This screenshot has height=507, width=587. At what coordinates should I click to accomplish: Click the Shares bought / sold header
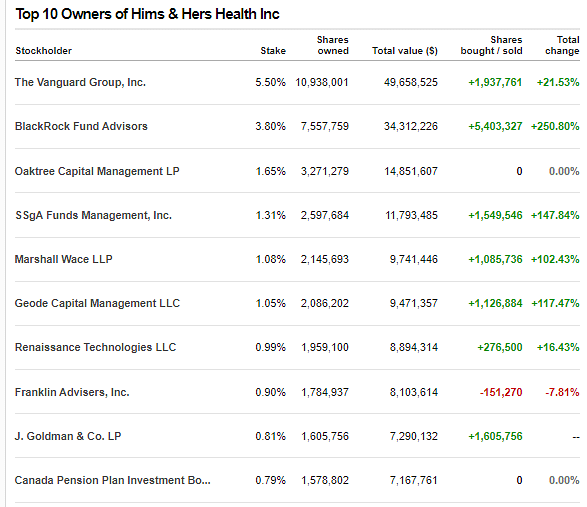point(491,45)
